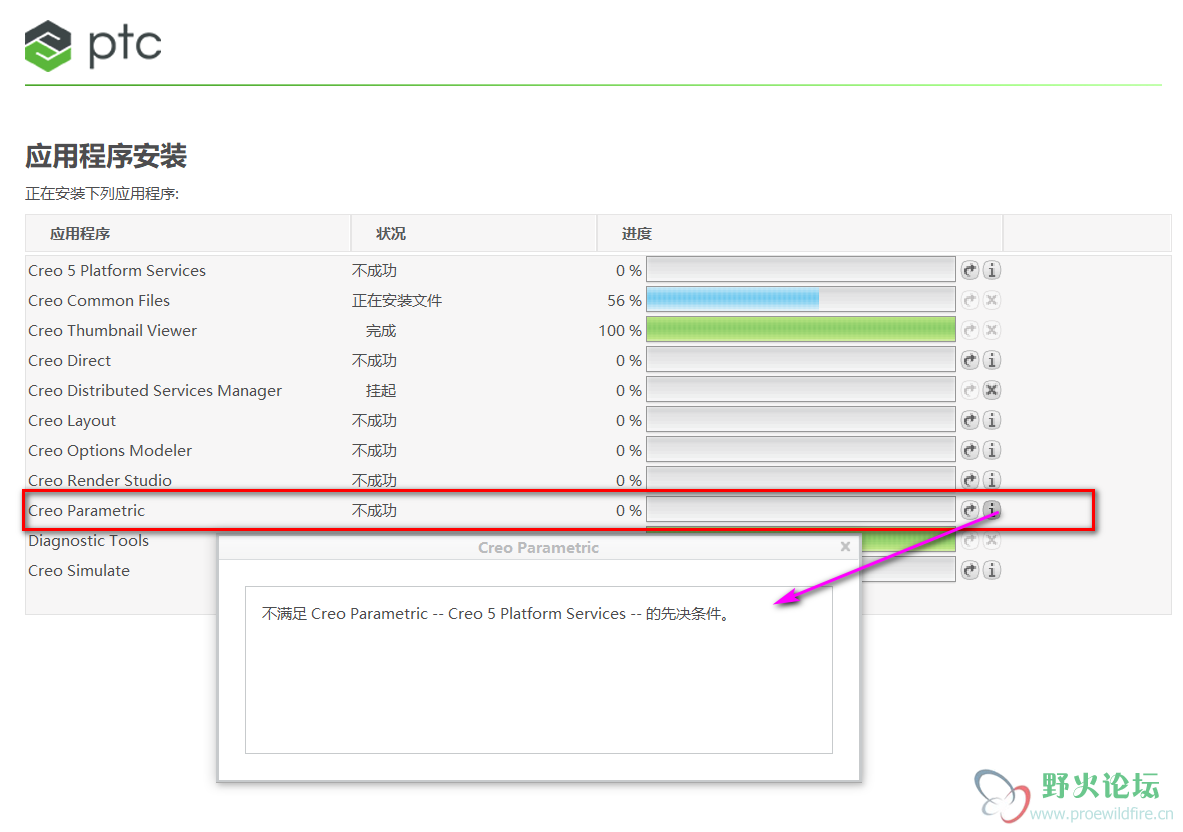Select the Creo Render Studio row name
The width and height of the screenshot is (1183, 832).
tap(100, 480)
